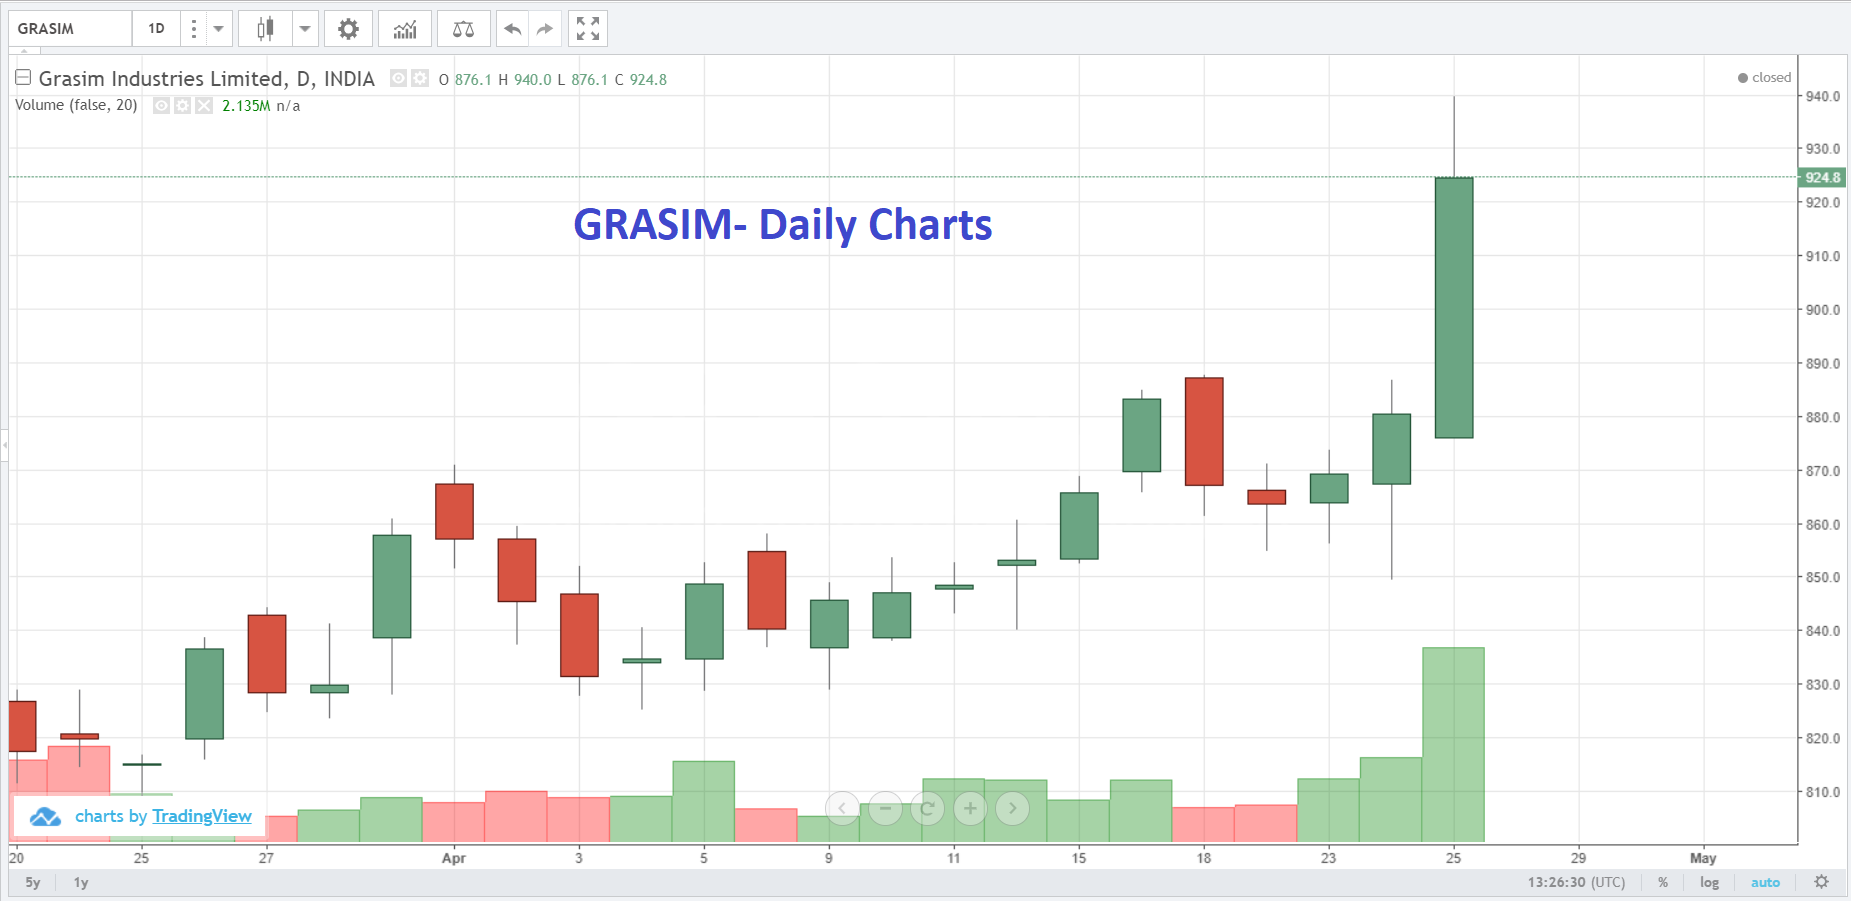Click the 900.0 price axis label
This screenshot has width=1851, height=901.
(1822, 310)
